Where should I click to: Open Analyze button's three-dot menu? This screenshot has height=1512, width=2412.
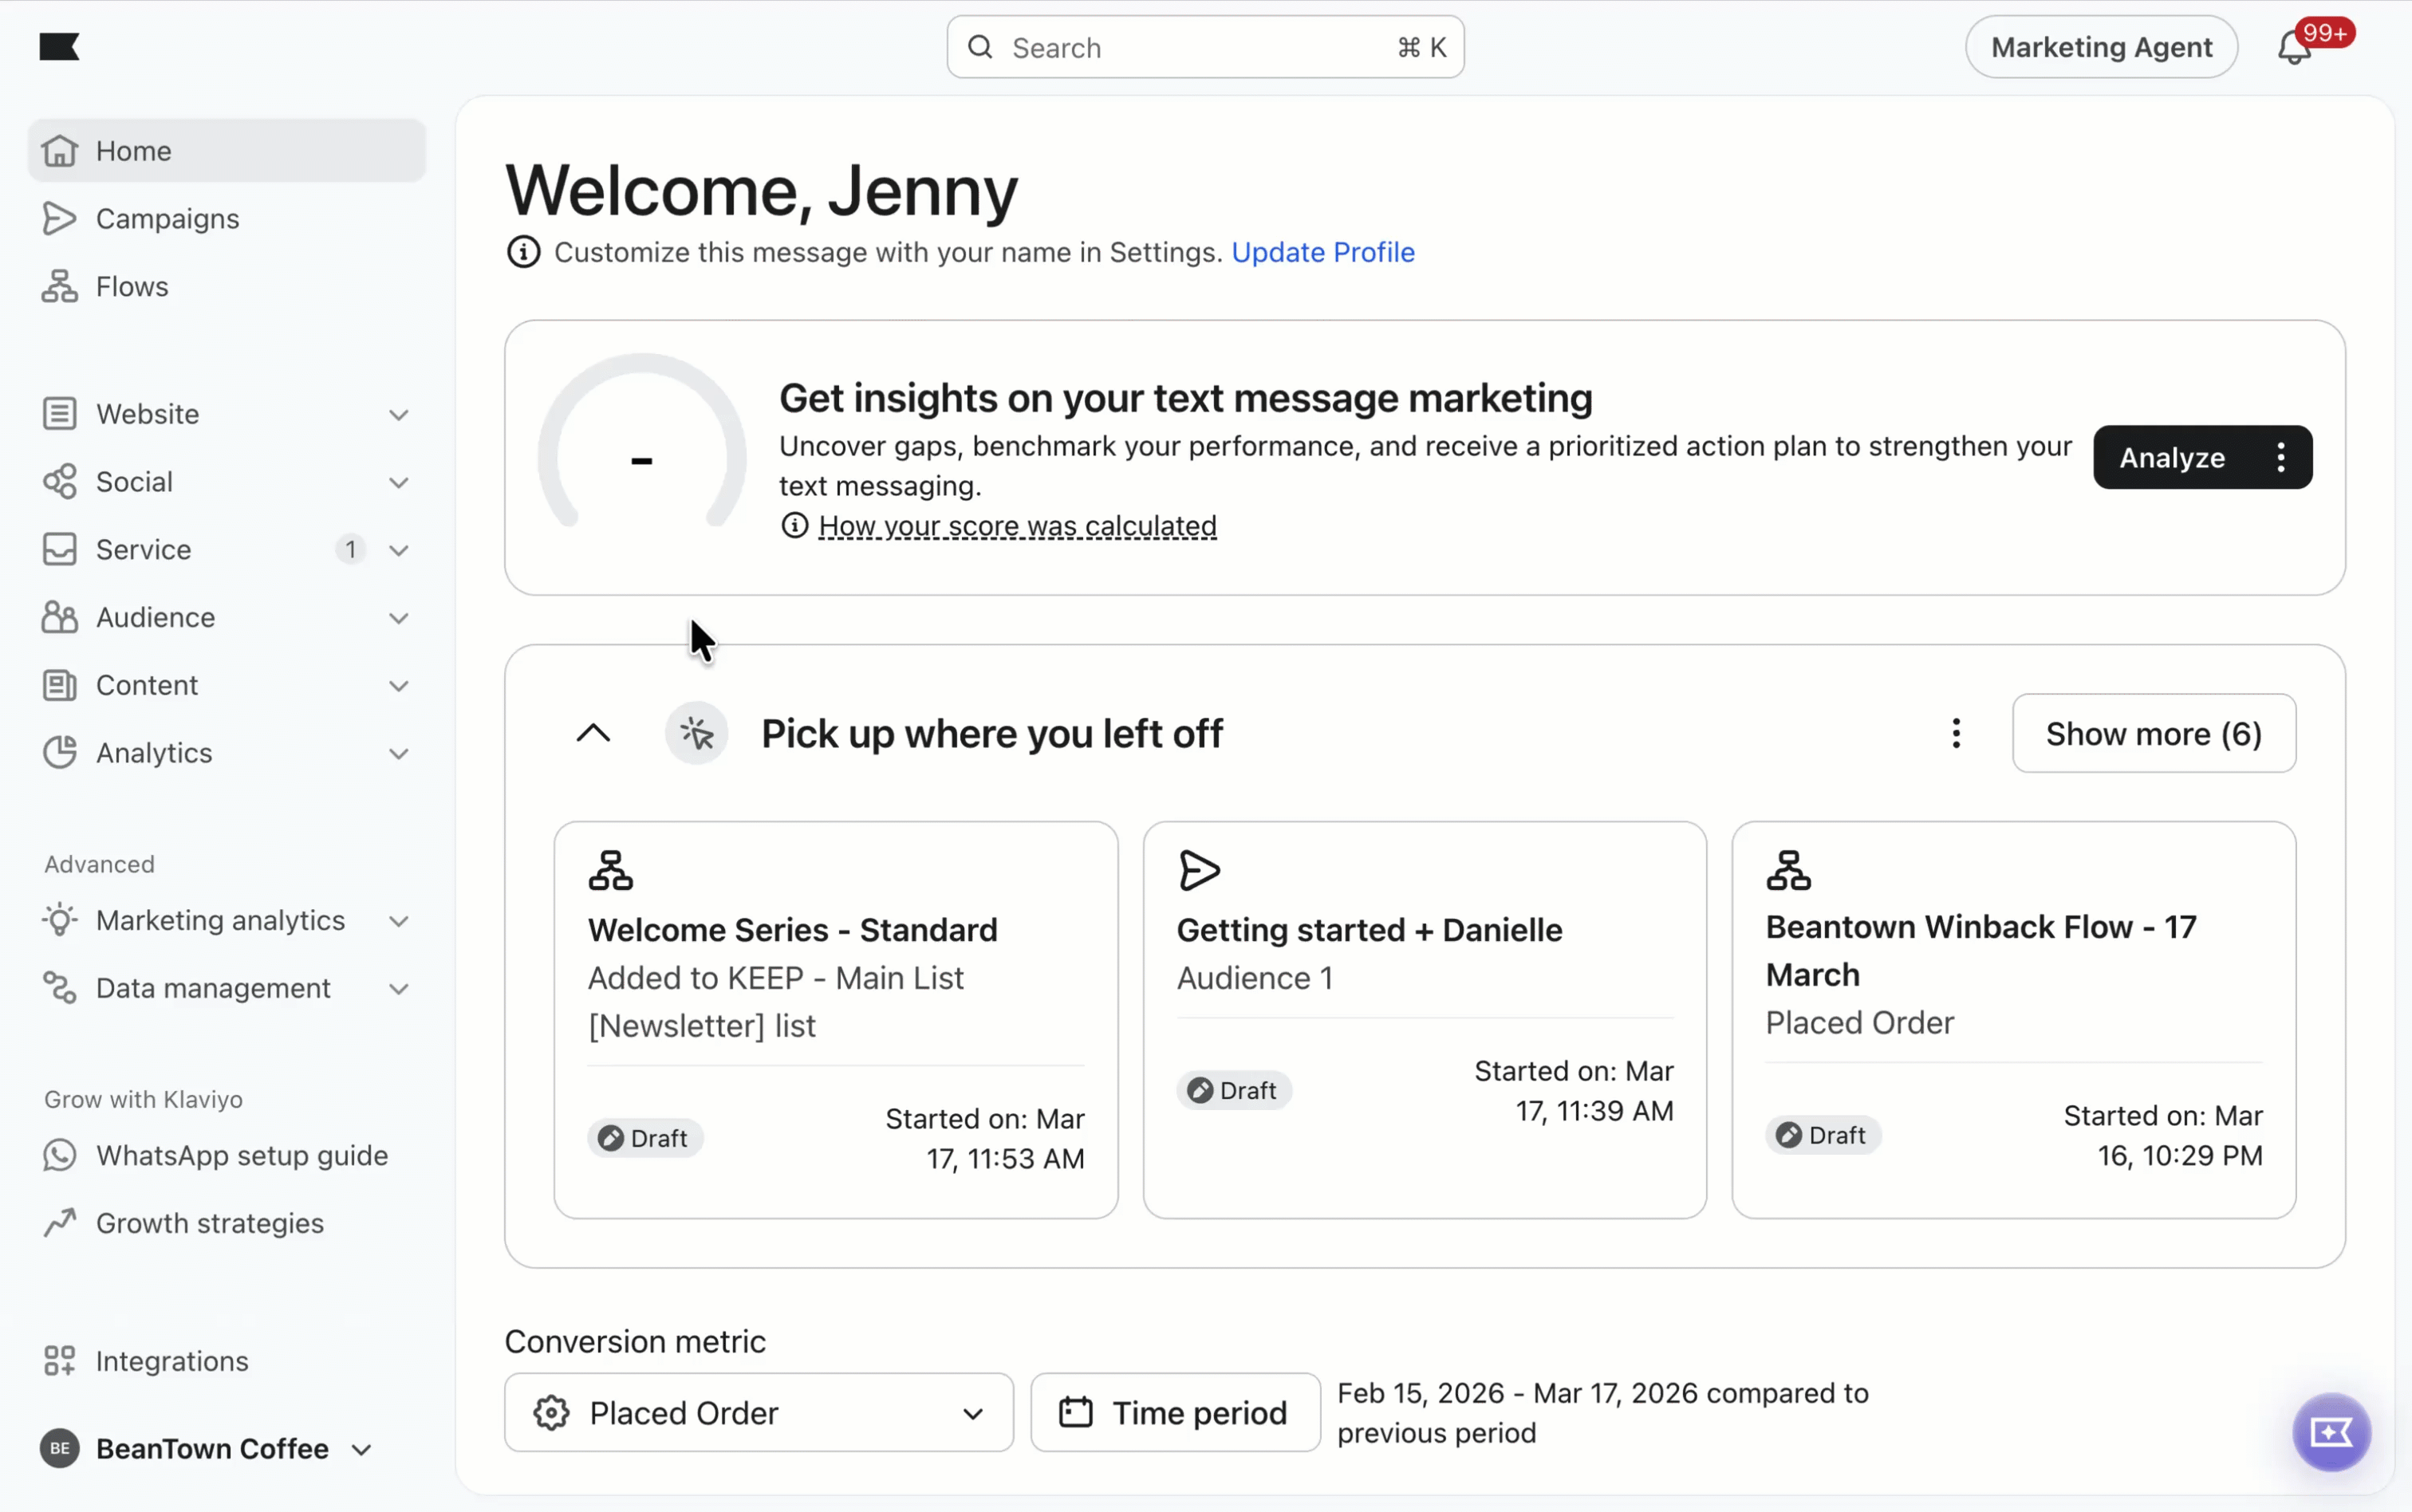tap(2281, 457)
